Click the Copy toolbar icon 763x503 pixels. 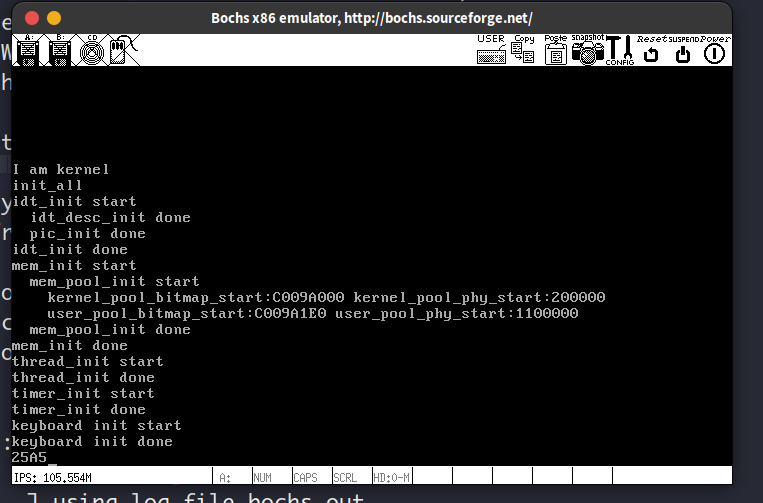(x=523, y=50)
